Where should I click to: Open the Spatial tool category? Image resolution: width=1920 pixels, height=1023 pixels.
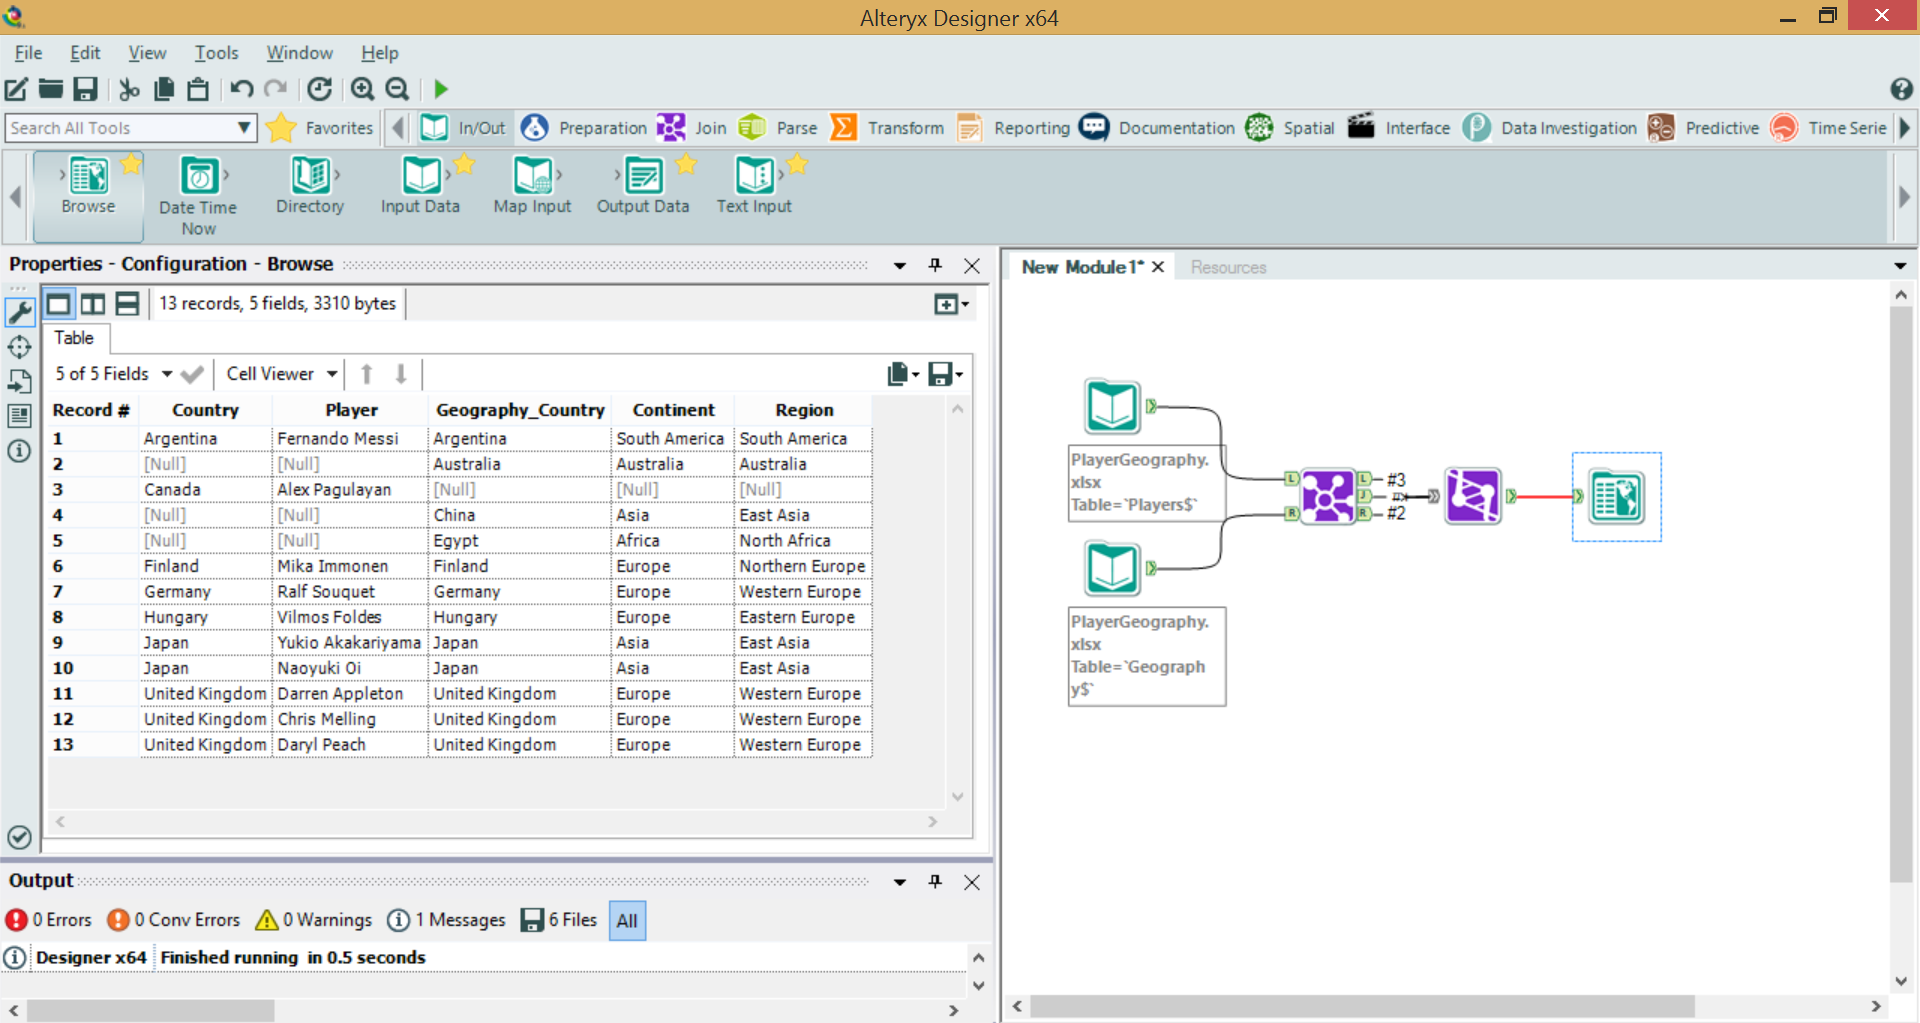1291,128
